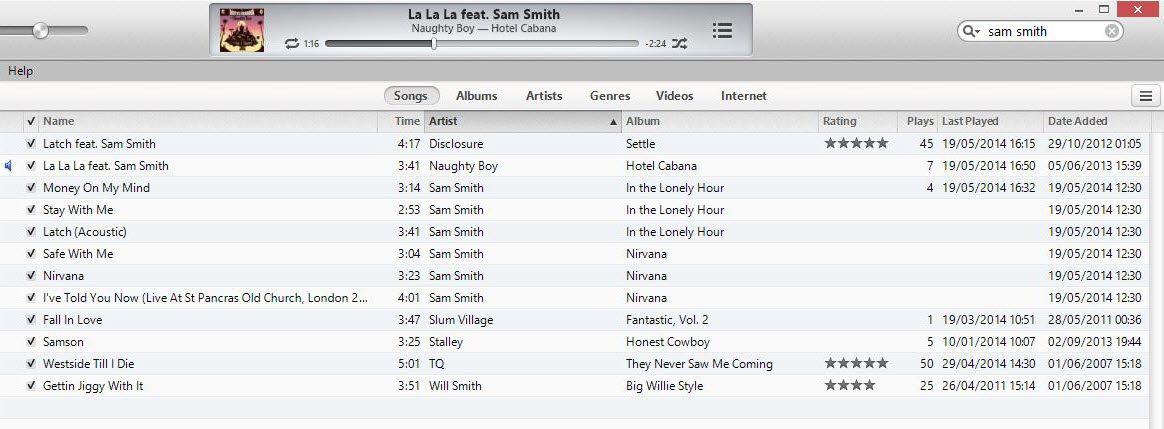This screenshot has height=429, width=1164.
Task: Uncheck the Nirvana song checkbox
Action: click(x=30, y=276)
